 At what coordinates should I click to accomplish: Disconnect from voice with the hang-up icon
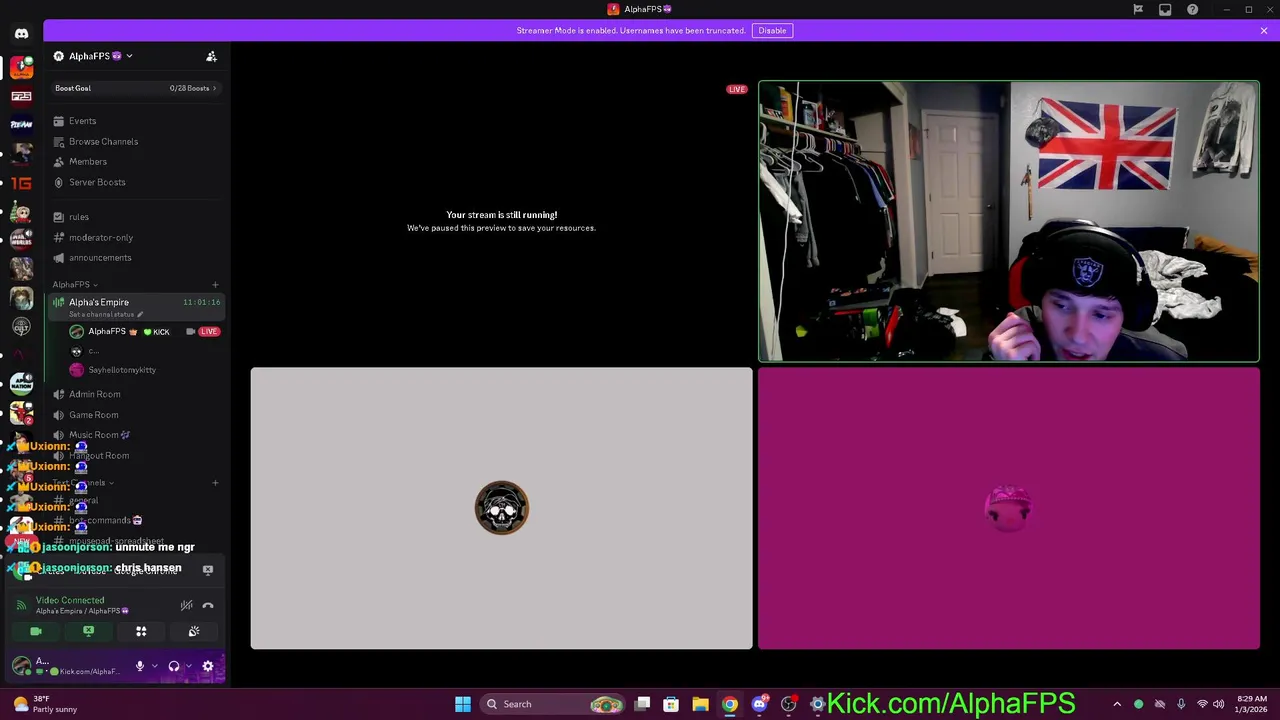pyautogui.click(x=208, y=605)
